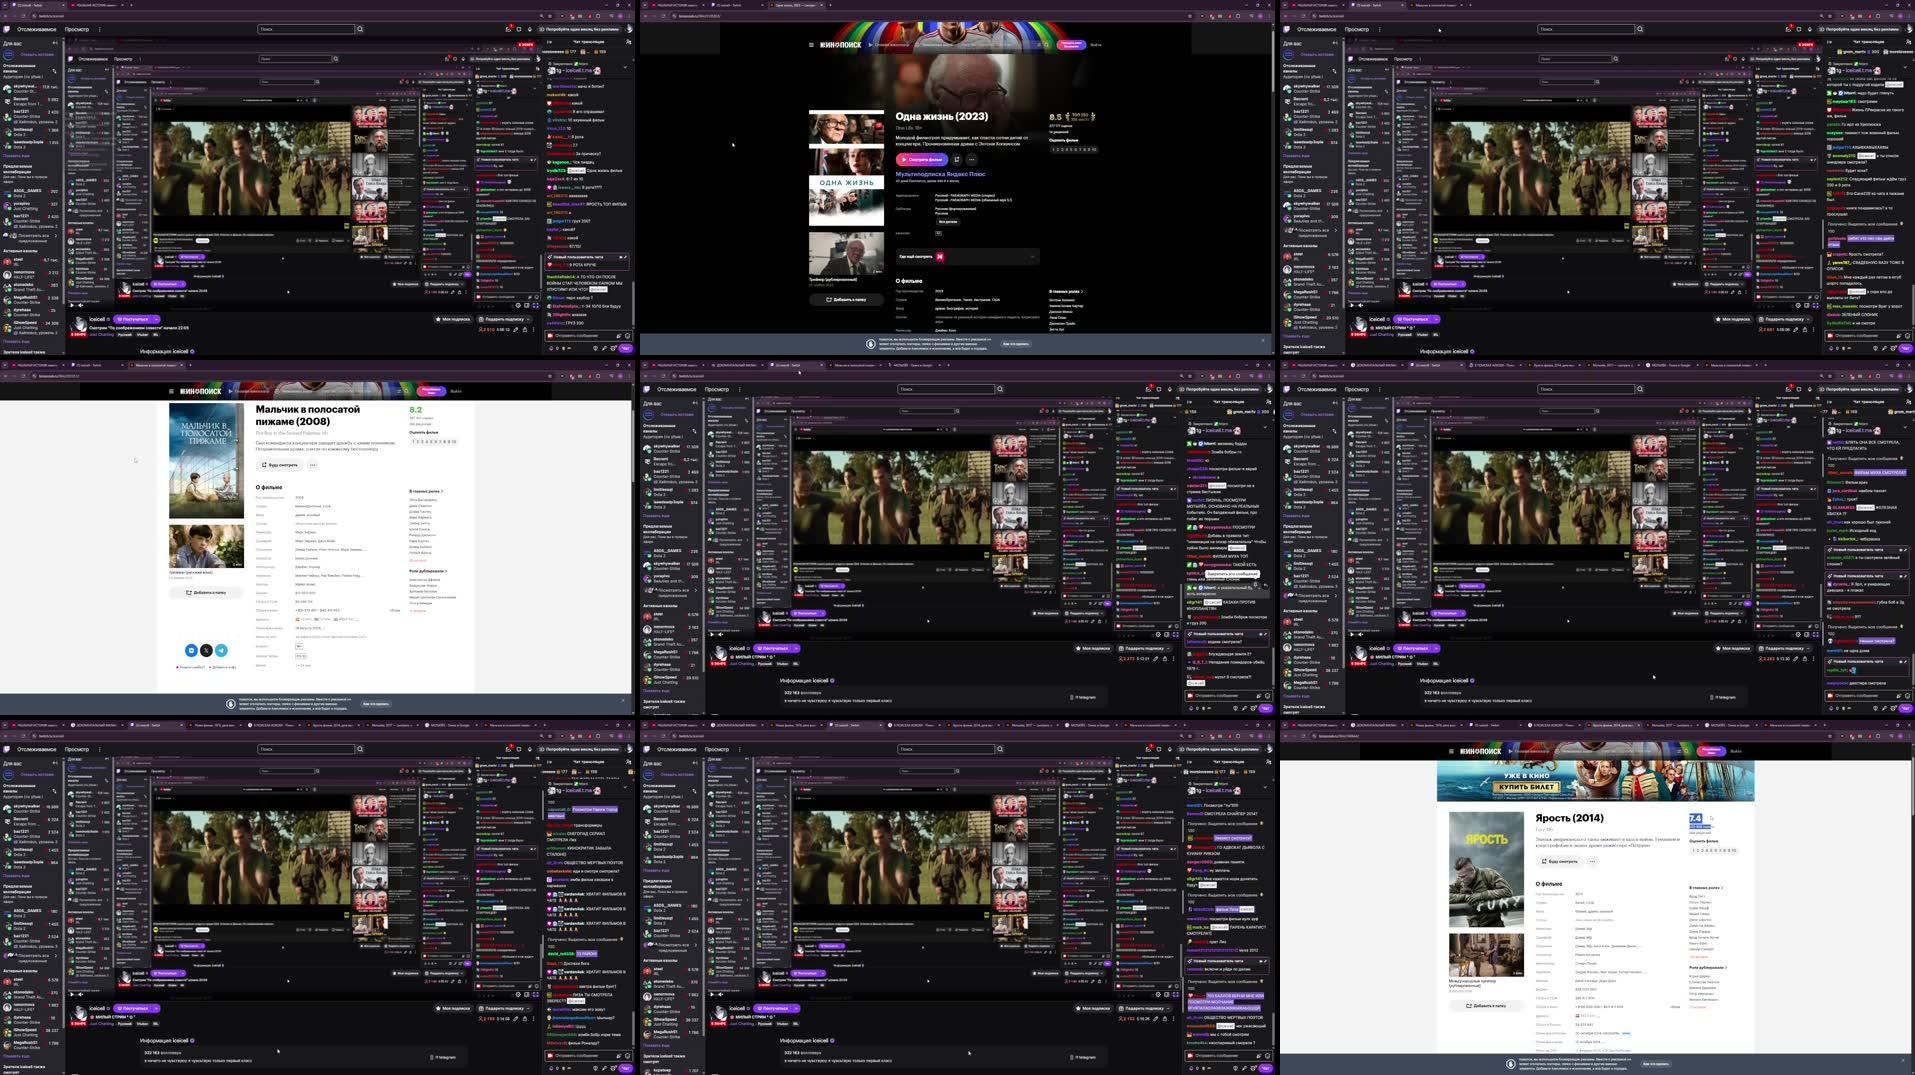Image resolution: width=1915 pixels, height=1075 pixels.
Task: Rate Мальчик в полосатой пижаме on 1–10 scale
Action: point(434,442)
